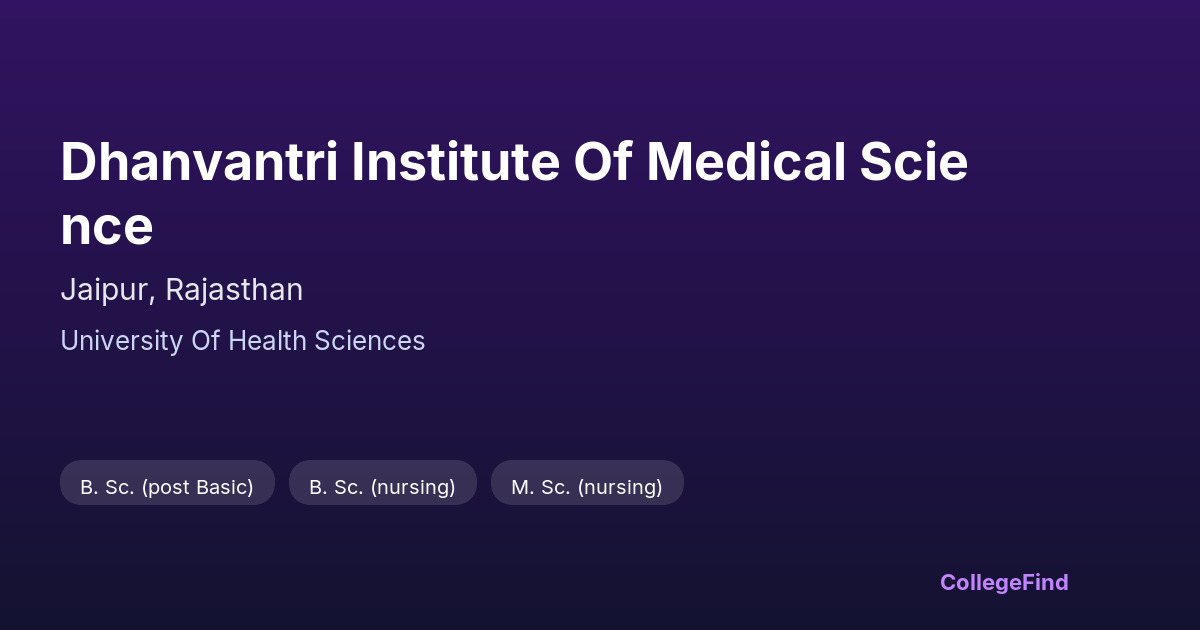Click the Dhanvantri Institute title heading
This screenshot has width=1200, height=630.
pos(514,163)
